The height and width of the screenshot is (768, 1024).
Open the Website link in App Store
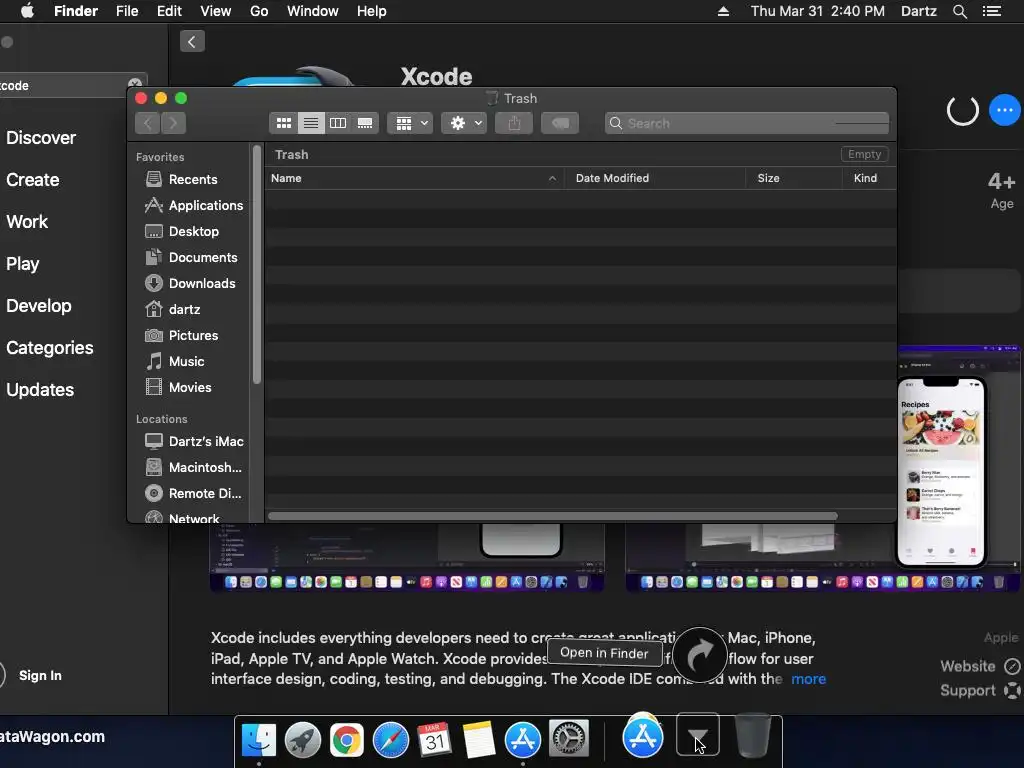coord(980,666)
